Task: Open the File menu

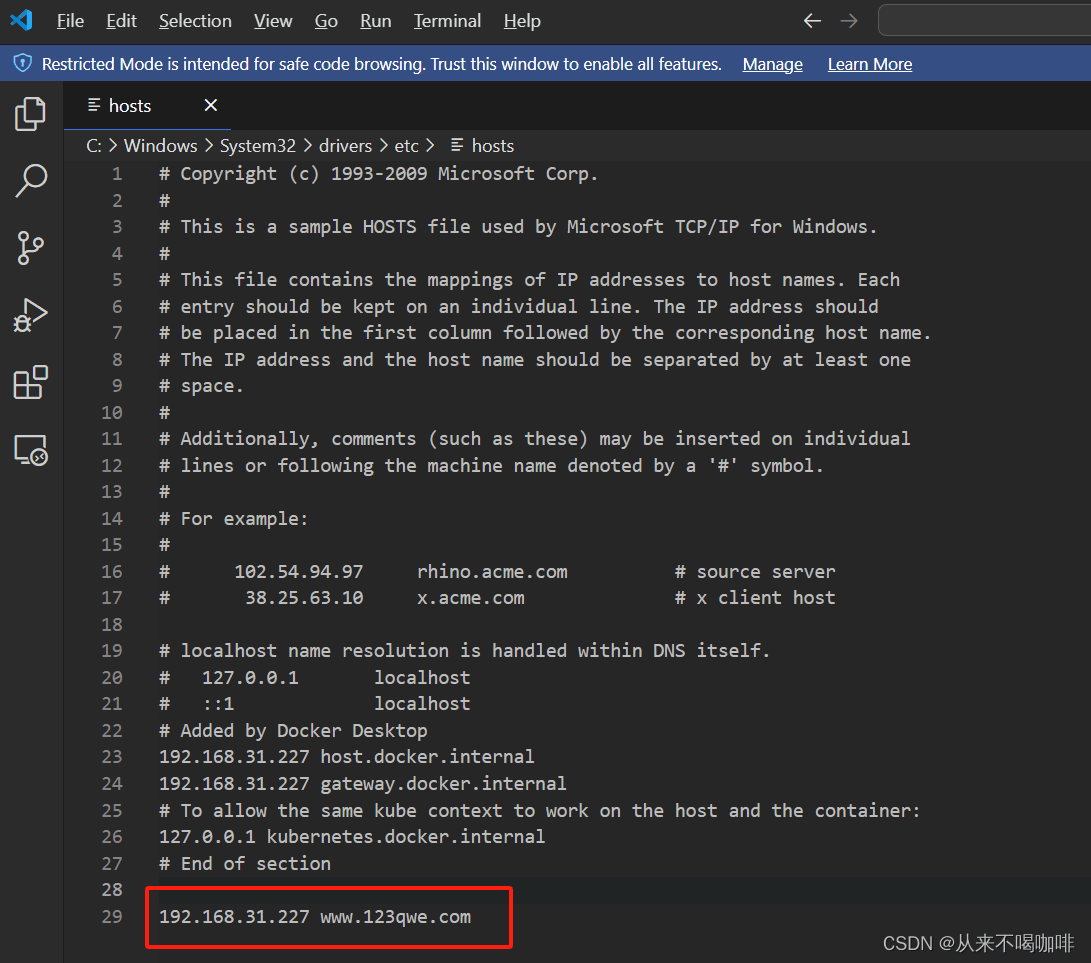Action: pos(70,21)
